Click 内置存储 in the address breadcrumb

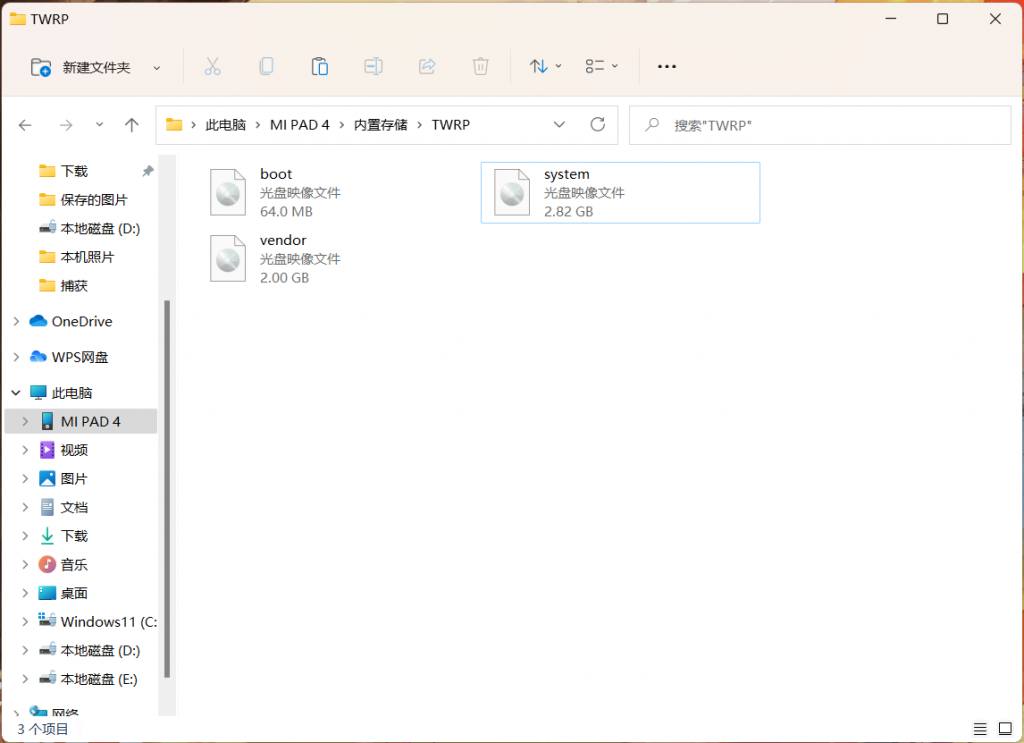tap(380, 125)
